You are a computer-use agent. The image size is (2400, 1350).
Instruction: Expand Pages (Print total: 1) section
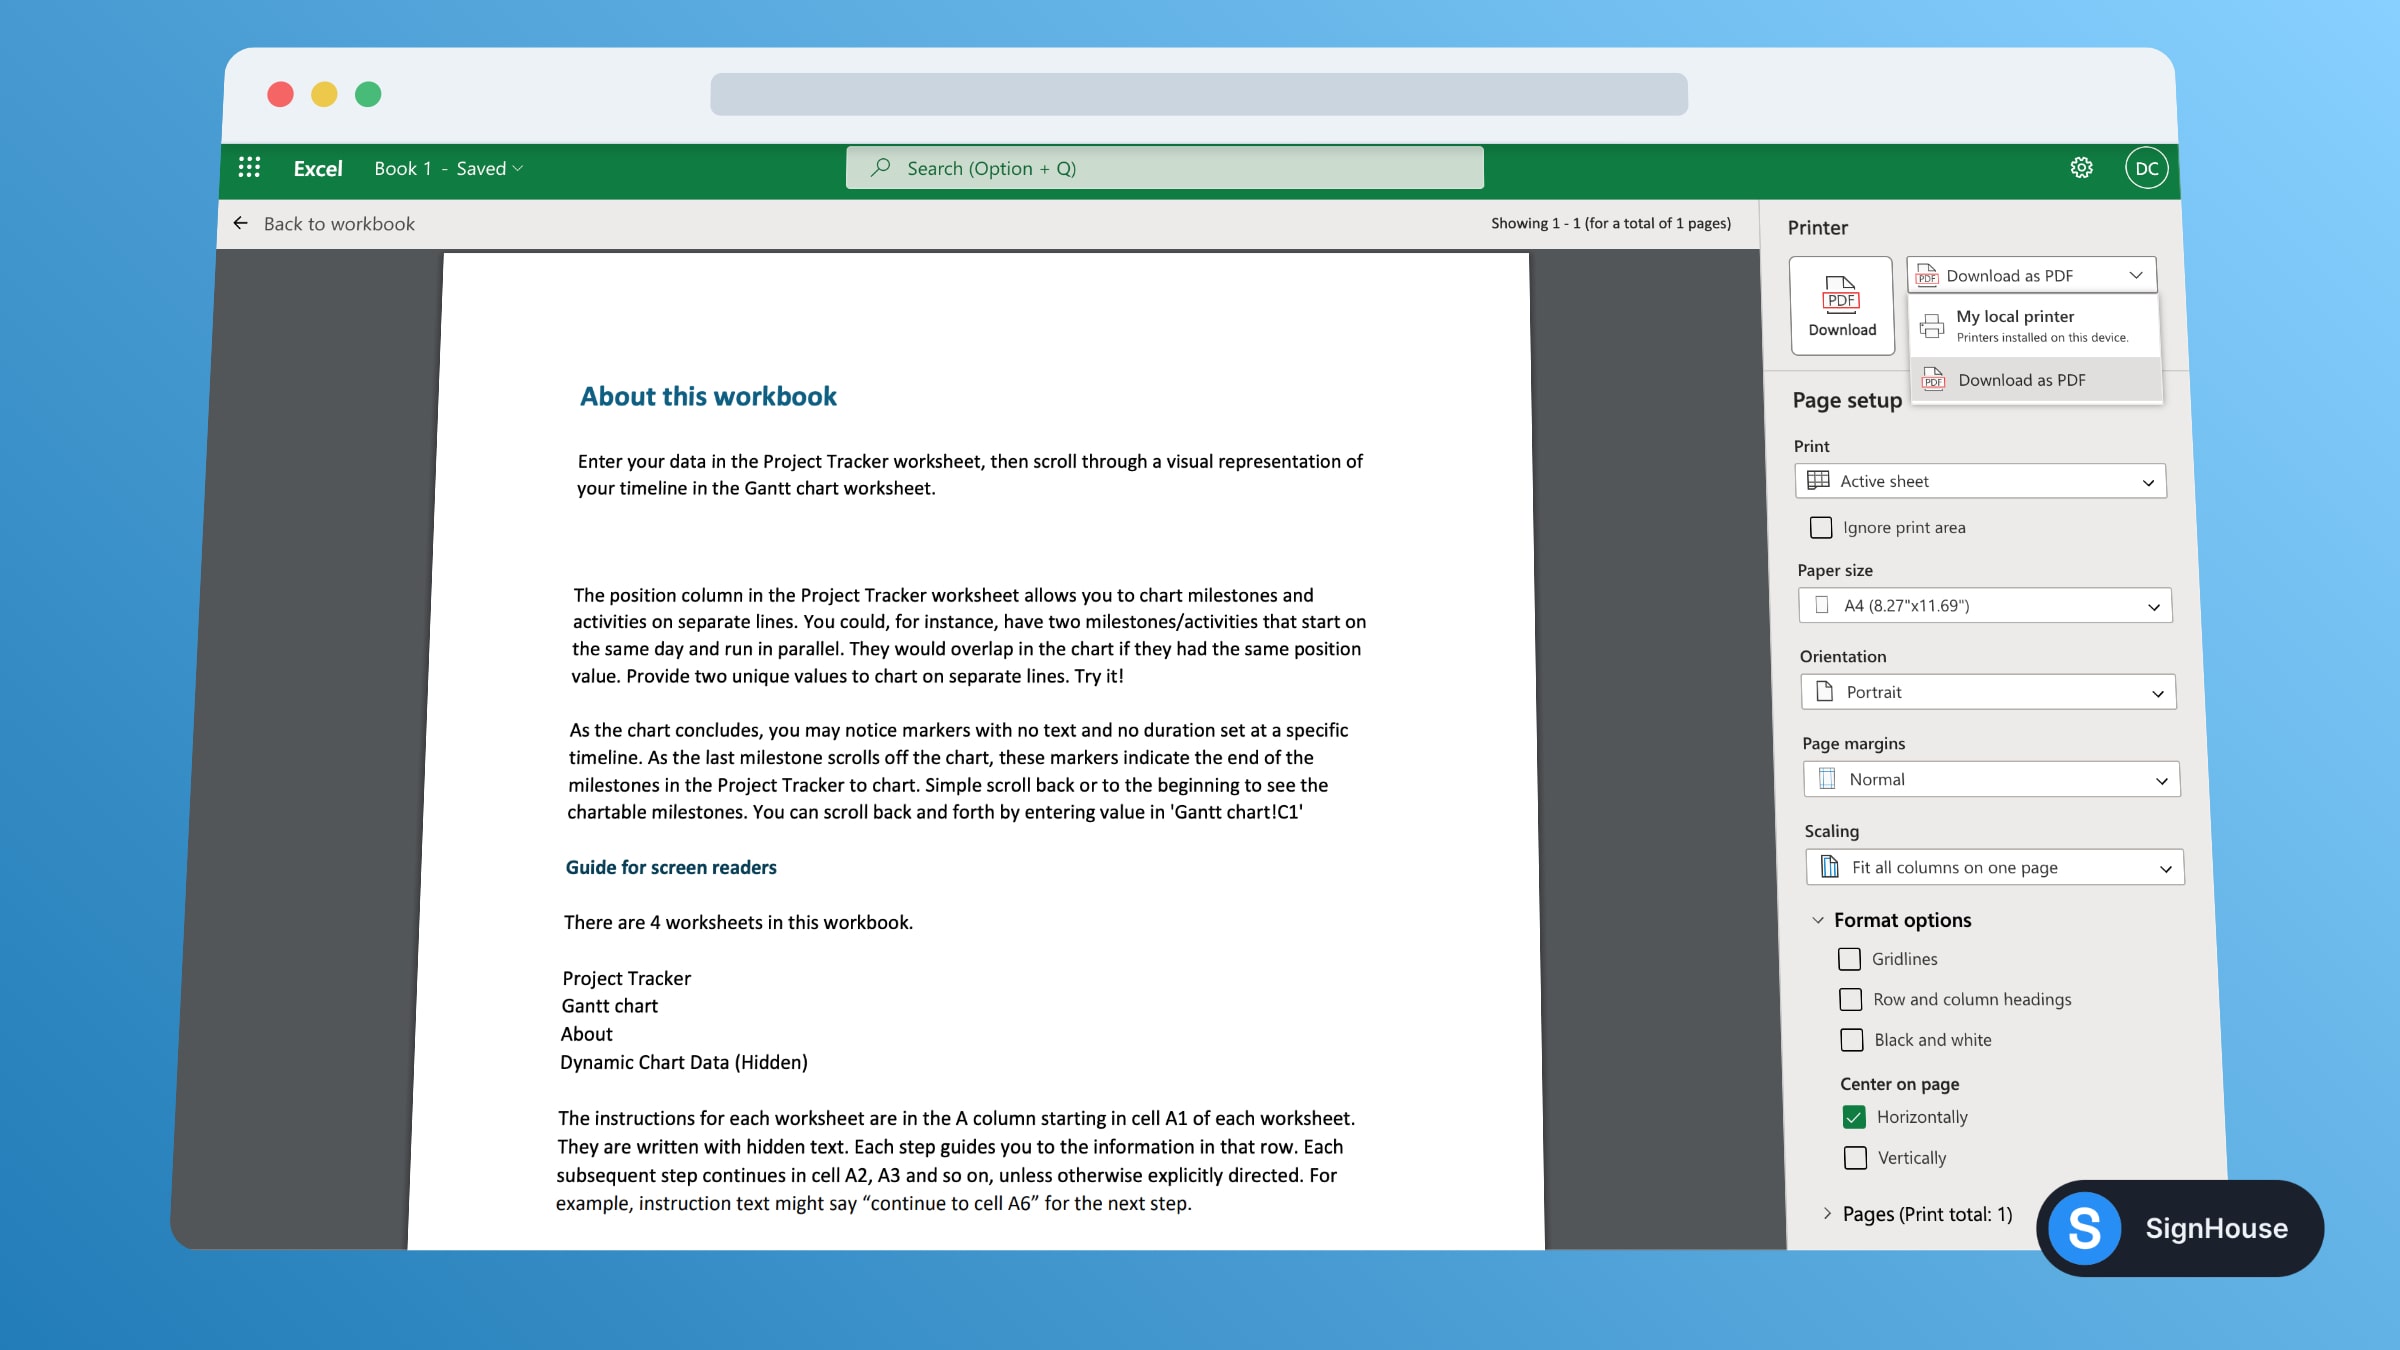click(x=1827, y=1214)
